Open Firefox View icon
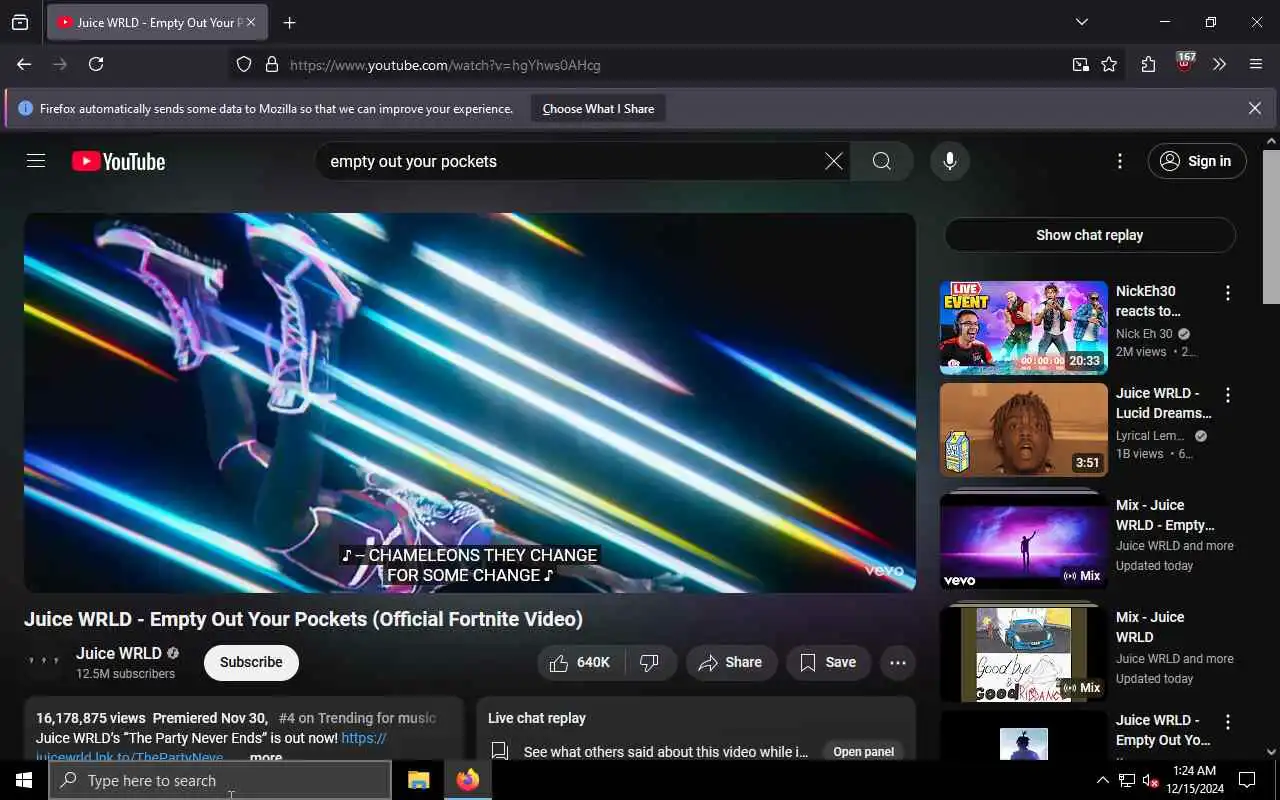1280x800 pixels. (20, 22)
